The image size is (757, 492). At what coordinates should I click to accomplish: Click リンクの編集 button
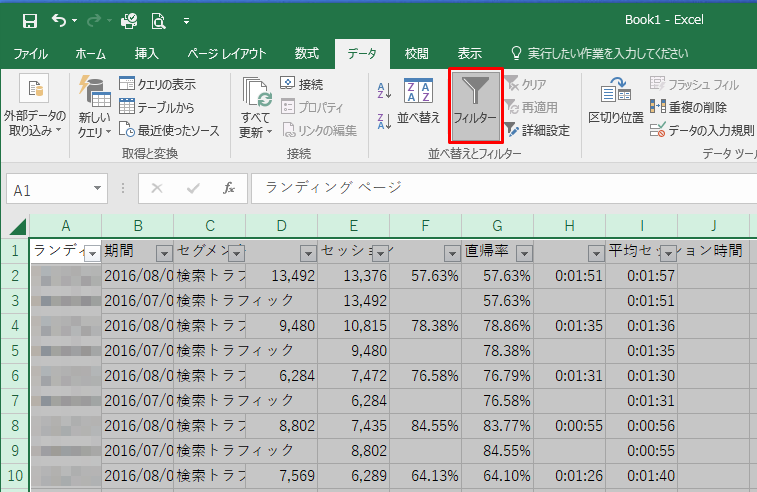(x=319, y=130)
